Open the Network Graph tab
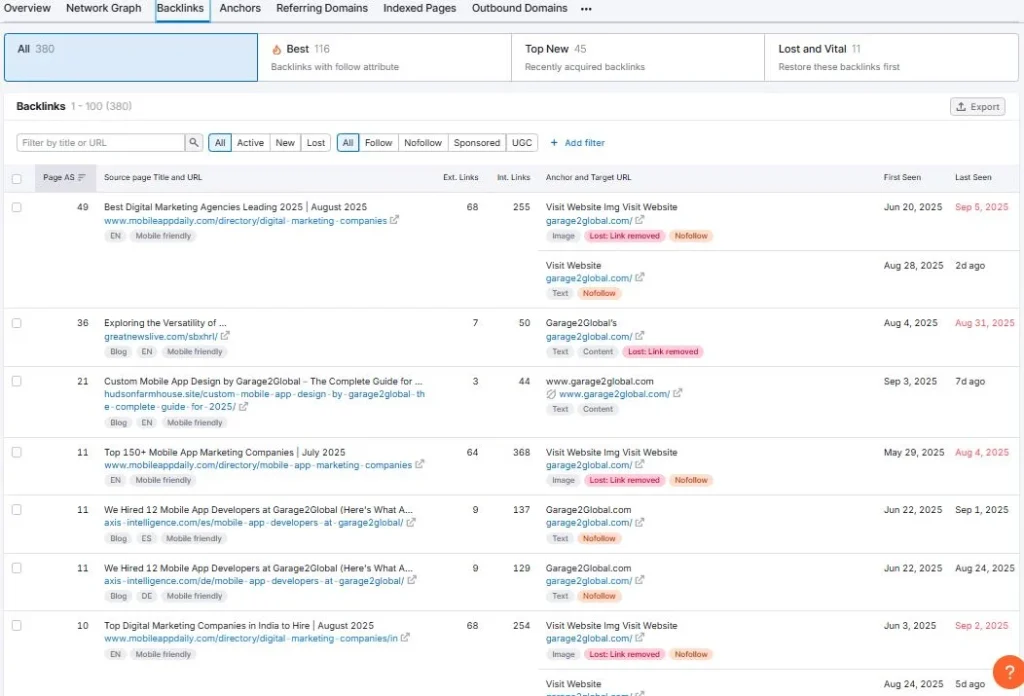This screenshot has height=696, width=1024. coord(103,8)
